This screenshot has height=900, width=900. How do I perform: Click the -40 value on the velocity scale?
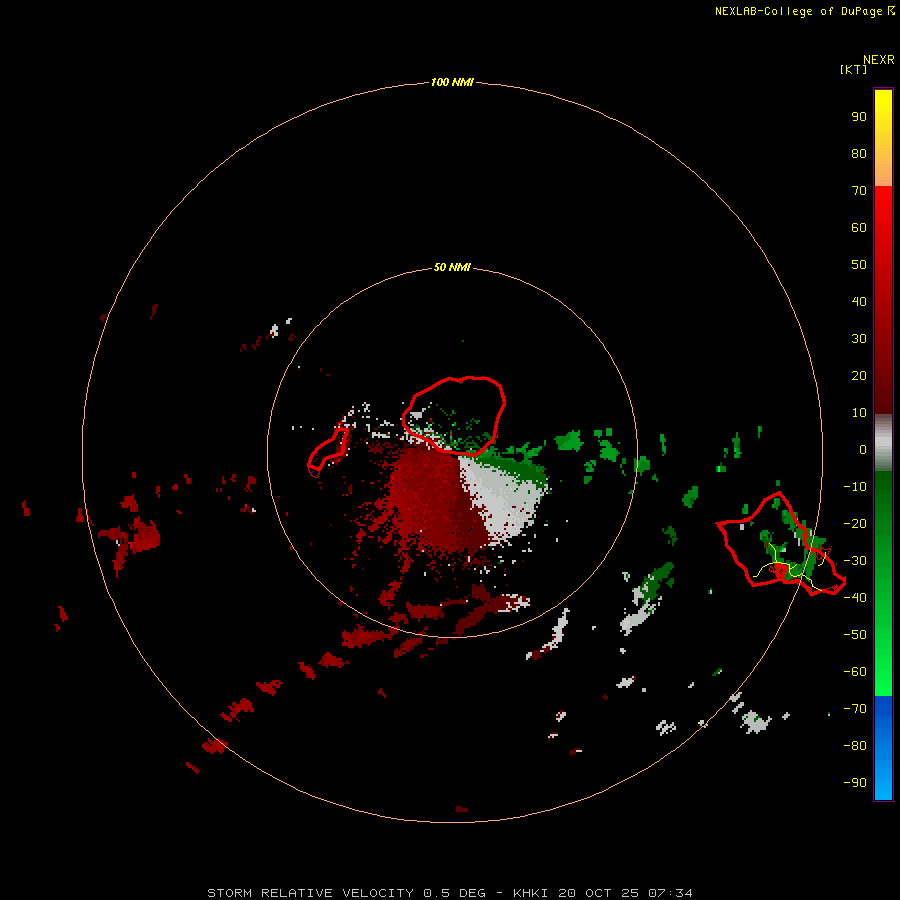(855, 598)
